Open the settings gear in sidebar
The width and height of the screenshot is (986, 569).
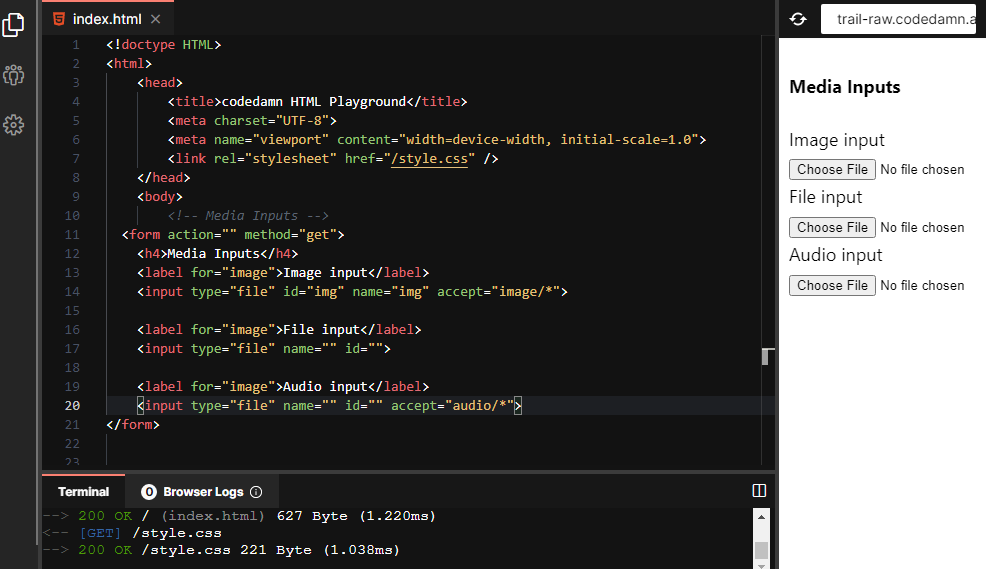click(x=13, y=125)
